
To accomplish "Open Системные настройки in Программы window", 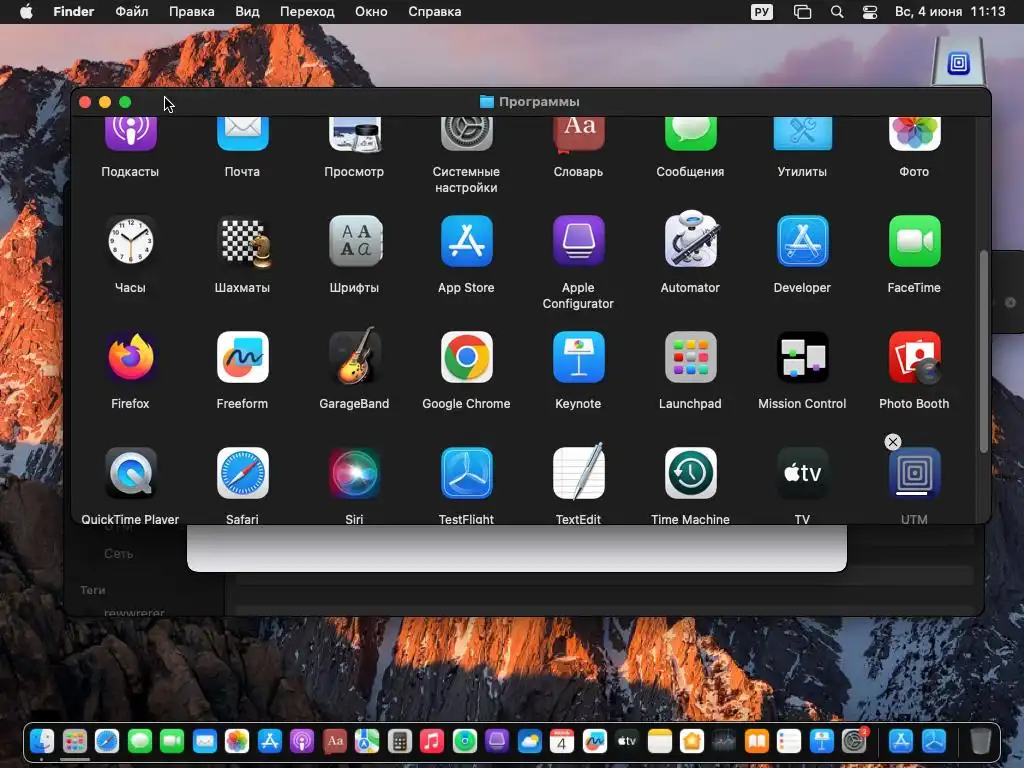I will click(466, 134).
